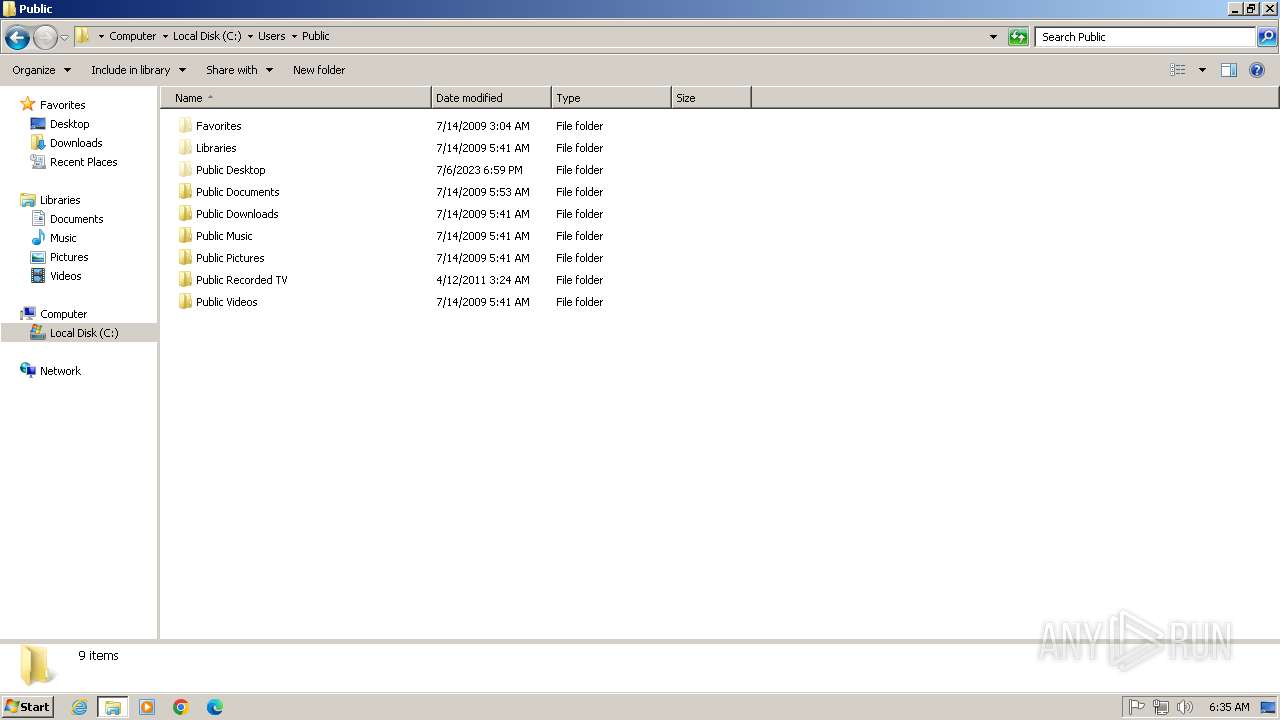1280x720 pixels.
Task: Click Libraries in the navigation pane
Action: [60, 200]
